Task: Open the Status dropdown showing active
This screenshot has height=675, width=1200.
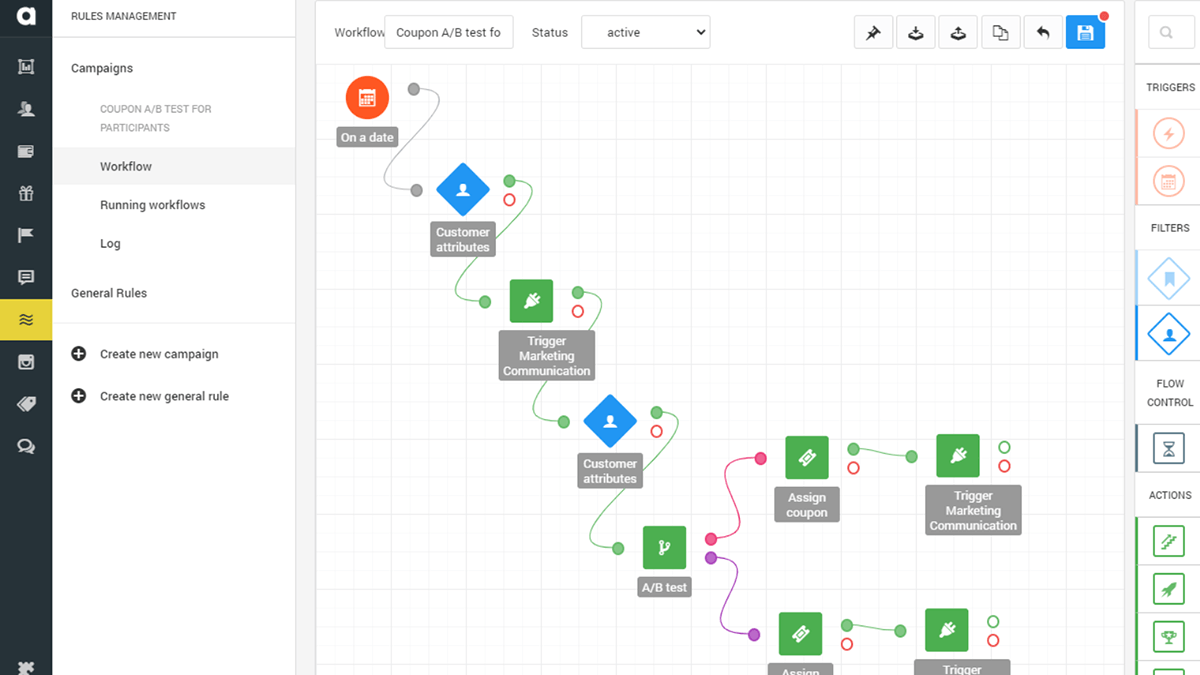Action: [x=645, y=32]
